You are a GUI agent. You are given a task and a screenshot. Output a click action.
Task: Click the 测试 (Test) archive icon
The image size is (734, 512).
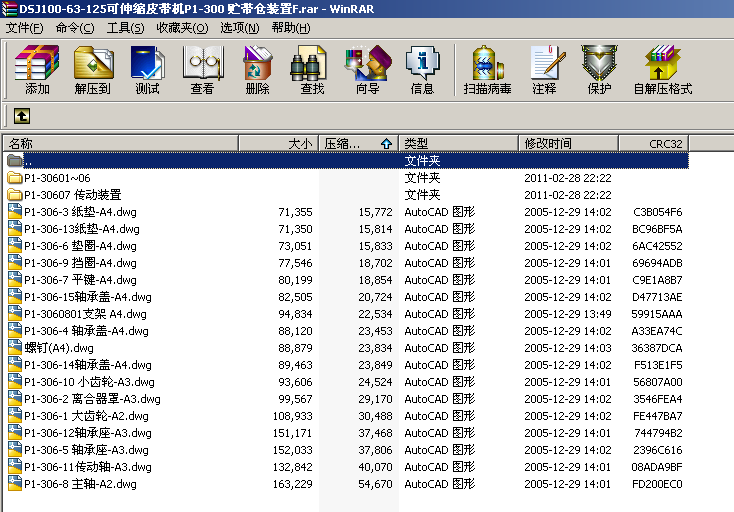(x=147, y=69)
